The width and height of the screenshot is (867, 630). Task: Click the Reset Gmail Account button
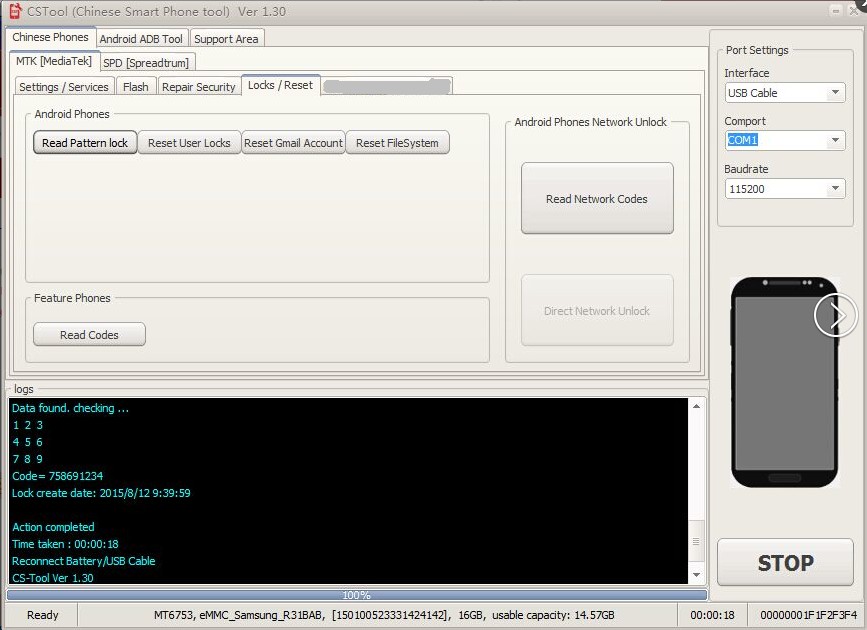pos(293,143)
